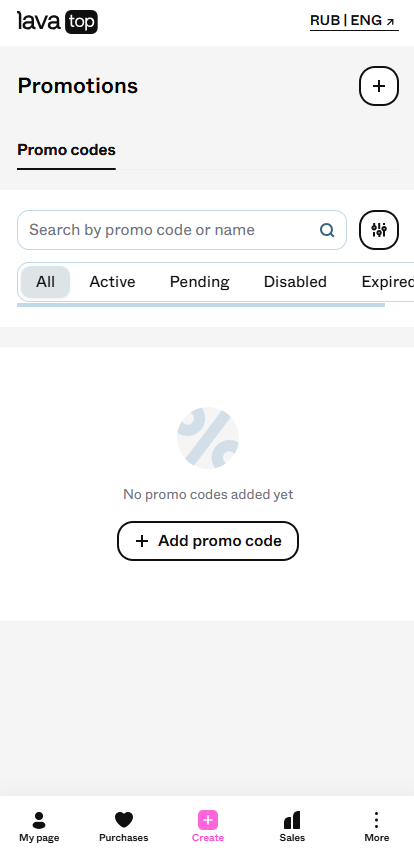
Task: Click the percent placeholder illustration
Action: 208,438
